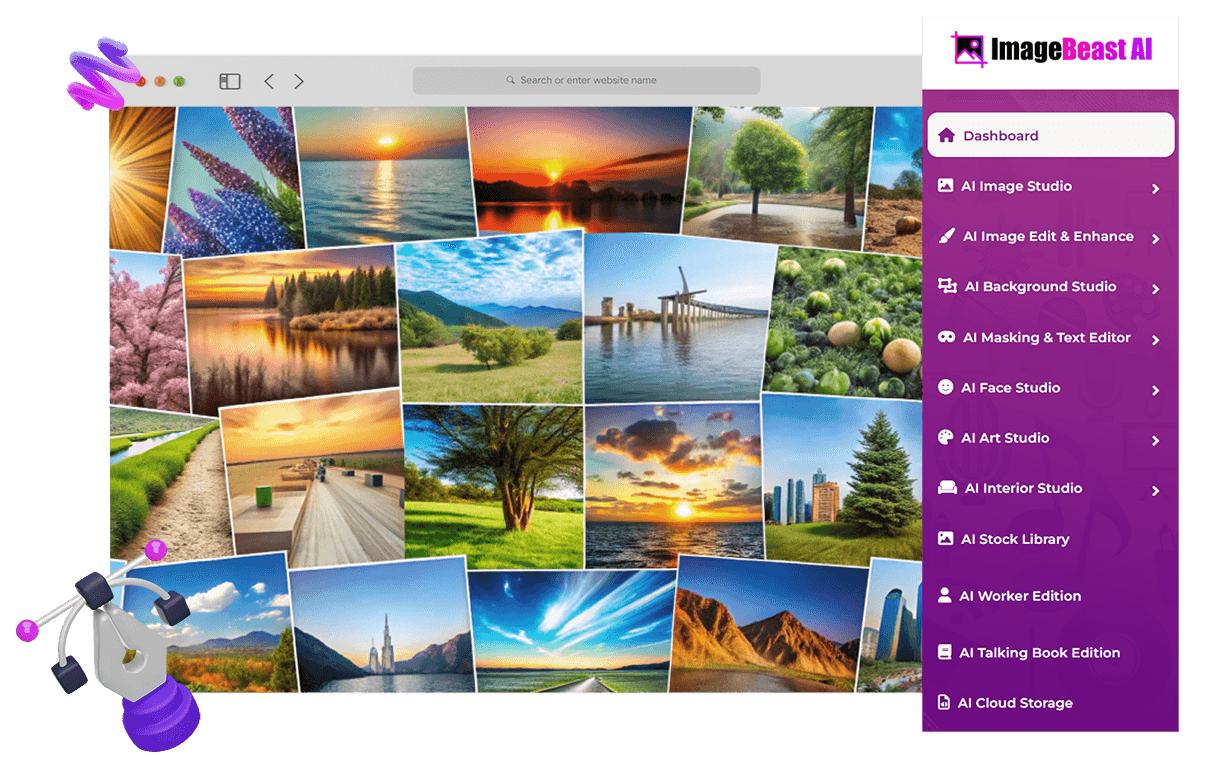Click the AI Interior Studio sofa icon

tap(946, 488)
